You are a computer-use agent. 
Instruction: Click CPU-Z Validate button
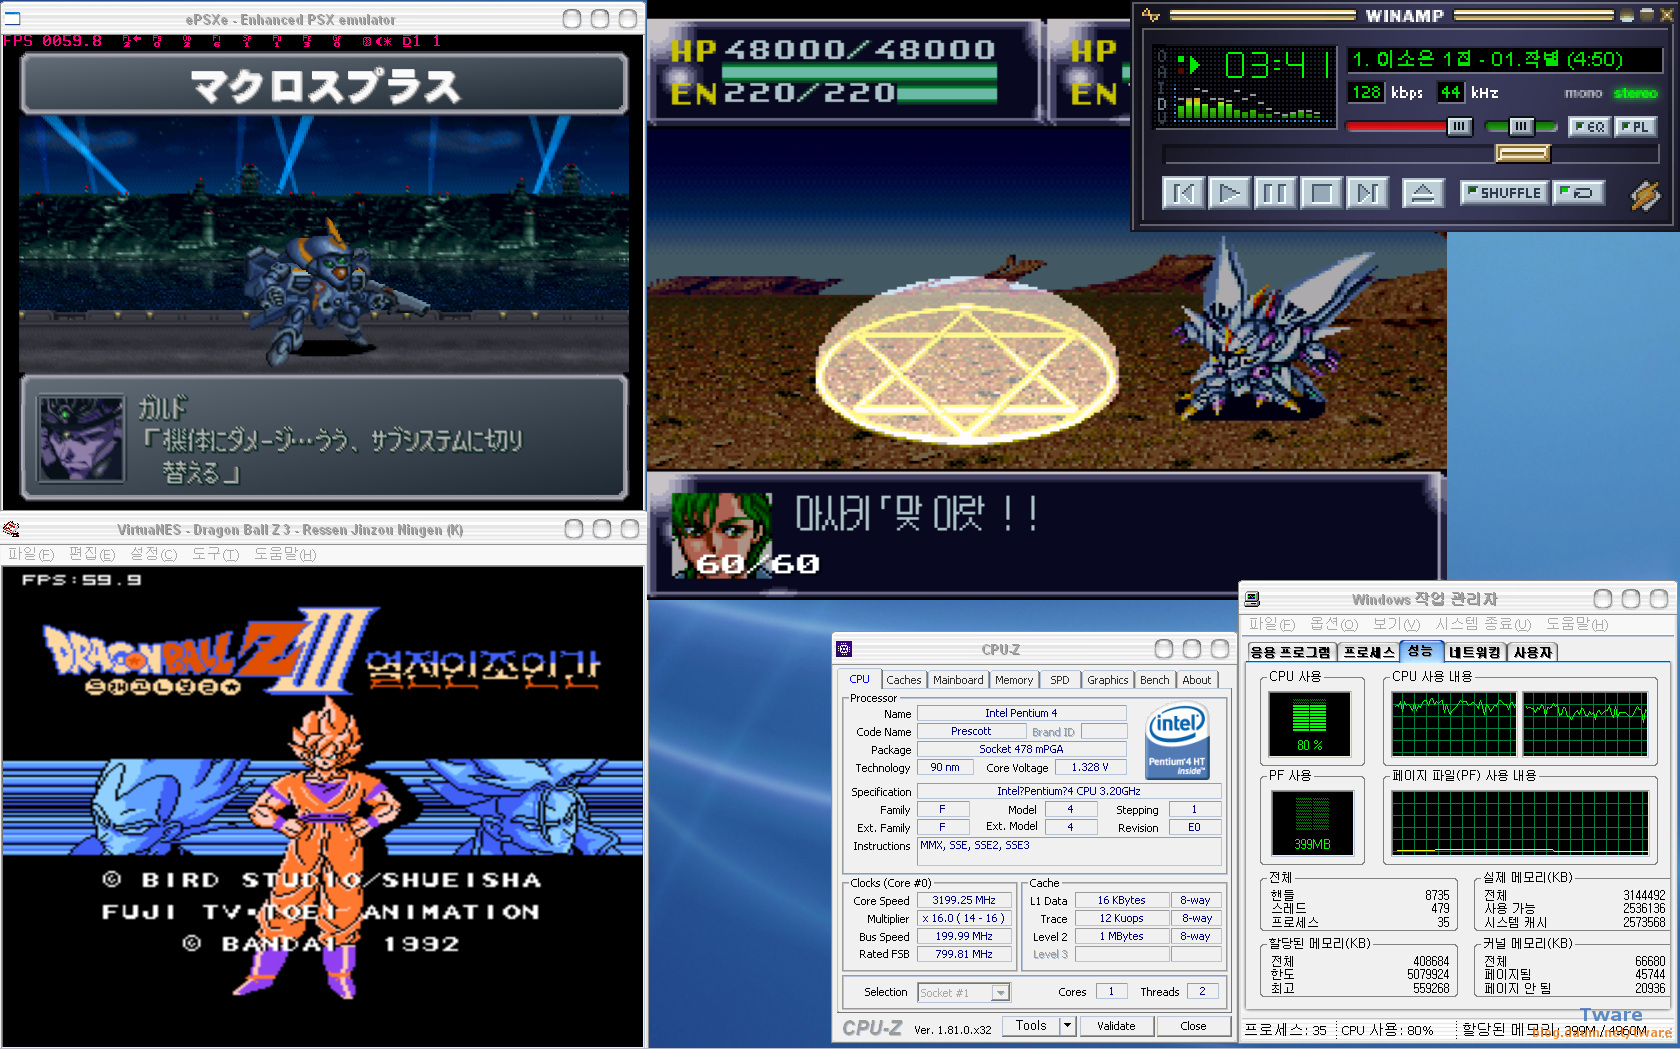(x=1116, y=1026)
